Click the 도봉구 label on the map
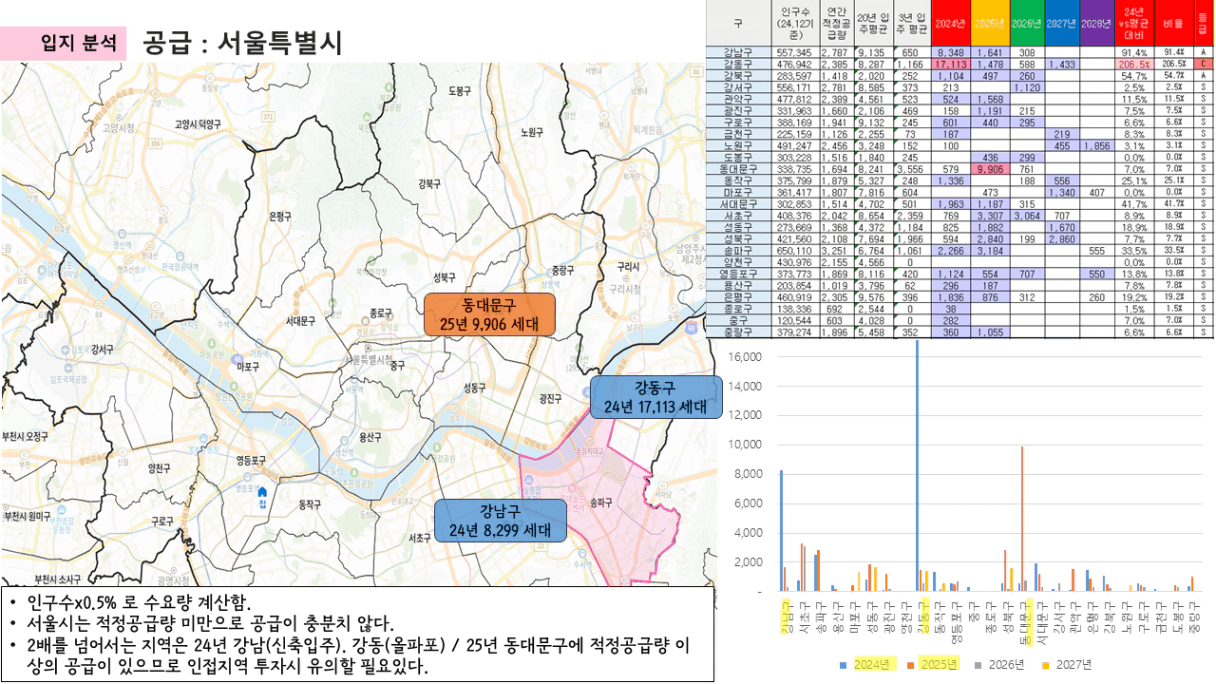This screenshot has width=1216, height=684. click(x=461, y=91)
